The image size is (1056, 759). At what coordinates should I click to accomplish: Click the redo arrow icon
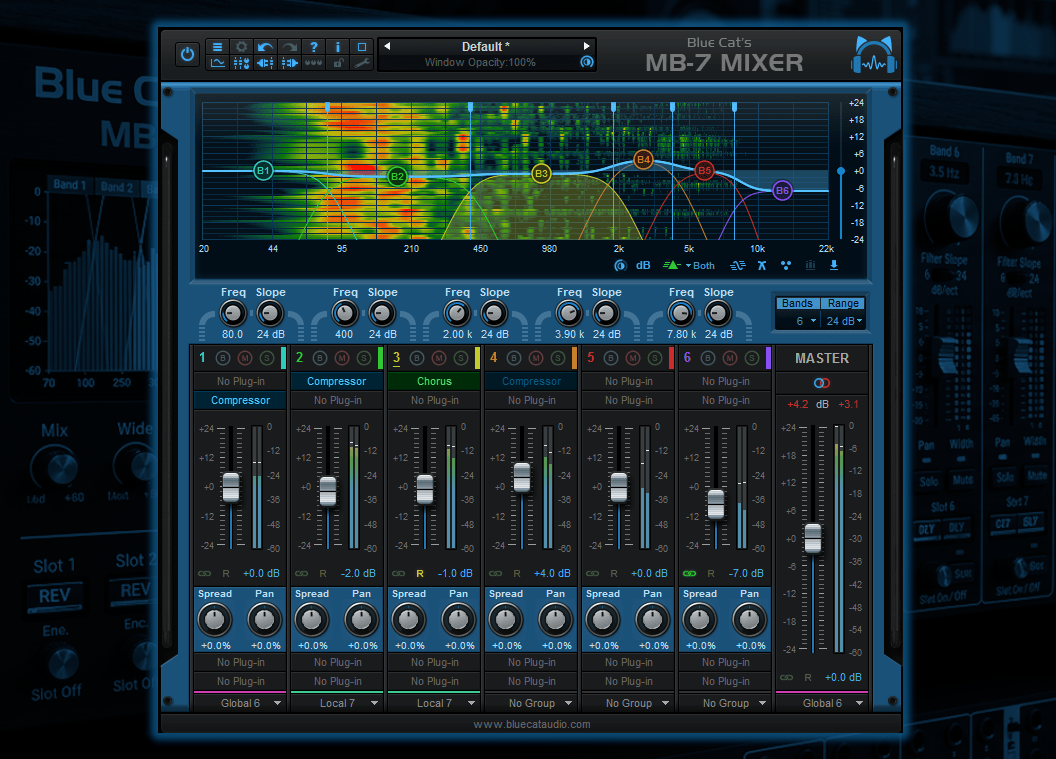click(x=290, y=46)
